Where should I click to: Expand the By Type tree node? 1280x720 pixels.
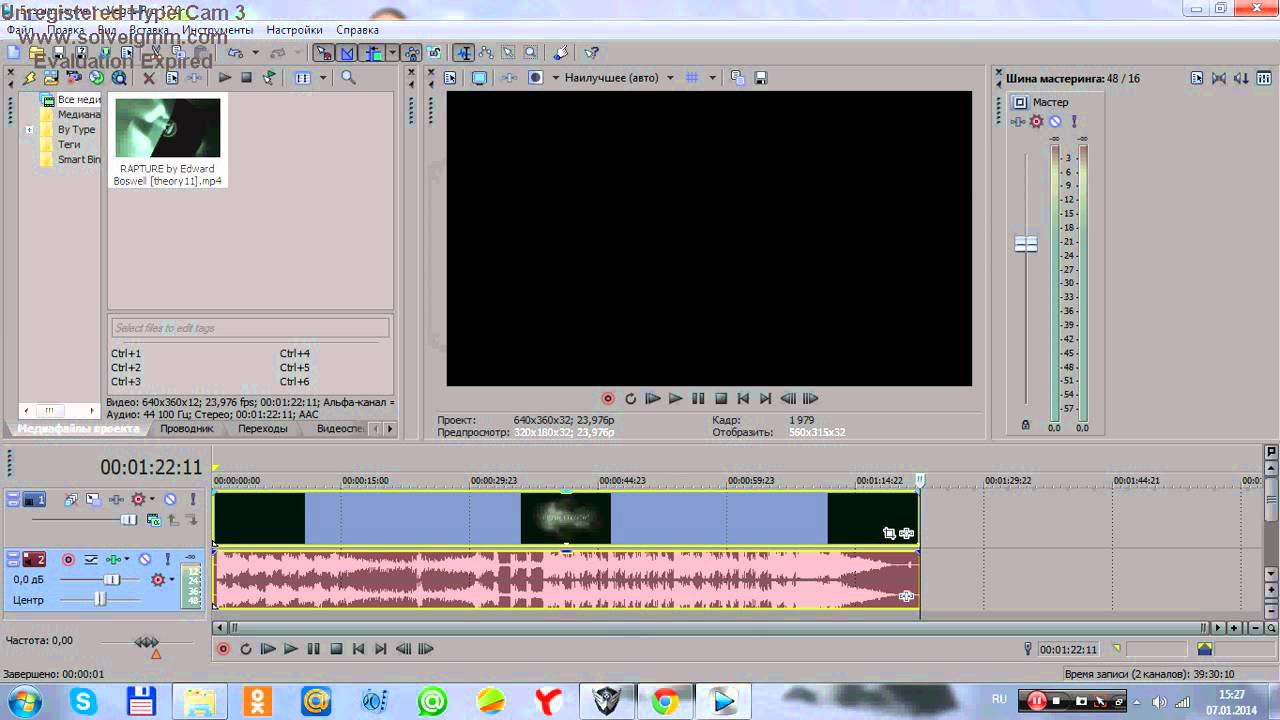29,130
